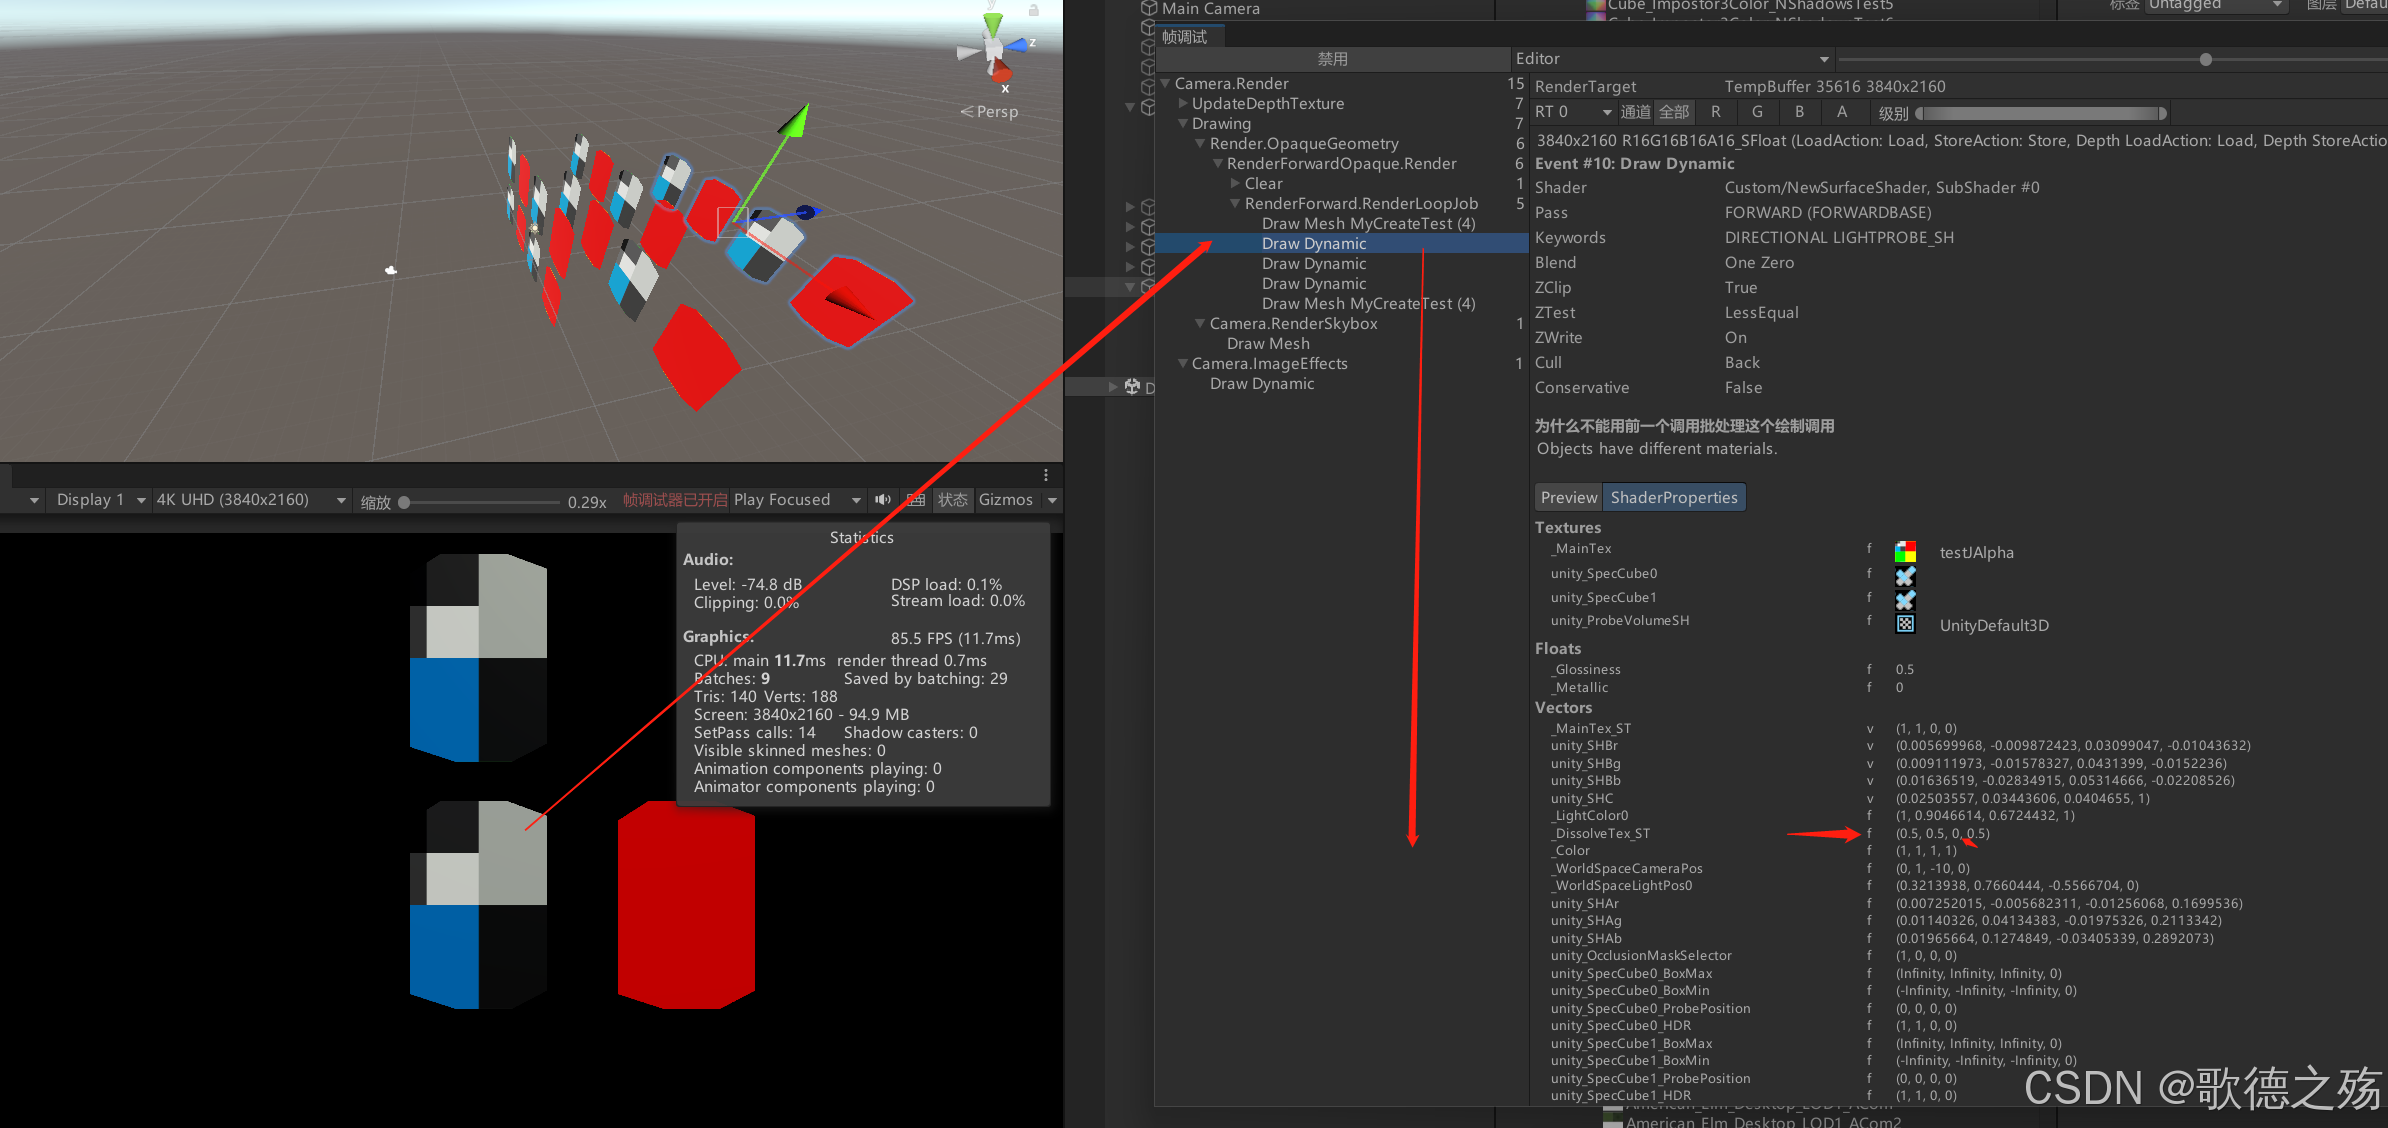Mute audio with the speaker icon
Image resolution: width=2388 pixels, height=1128 pixels.
click(883, 500)
